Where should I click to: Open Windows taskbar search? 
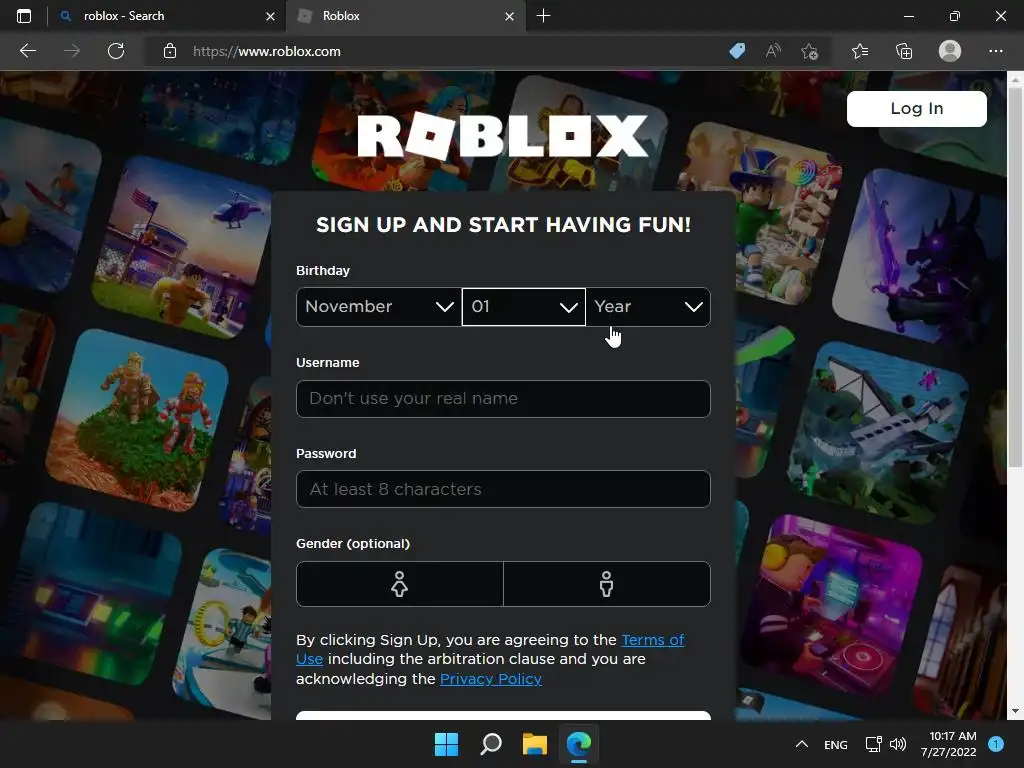click(x=490, y=744)
